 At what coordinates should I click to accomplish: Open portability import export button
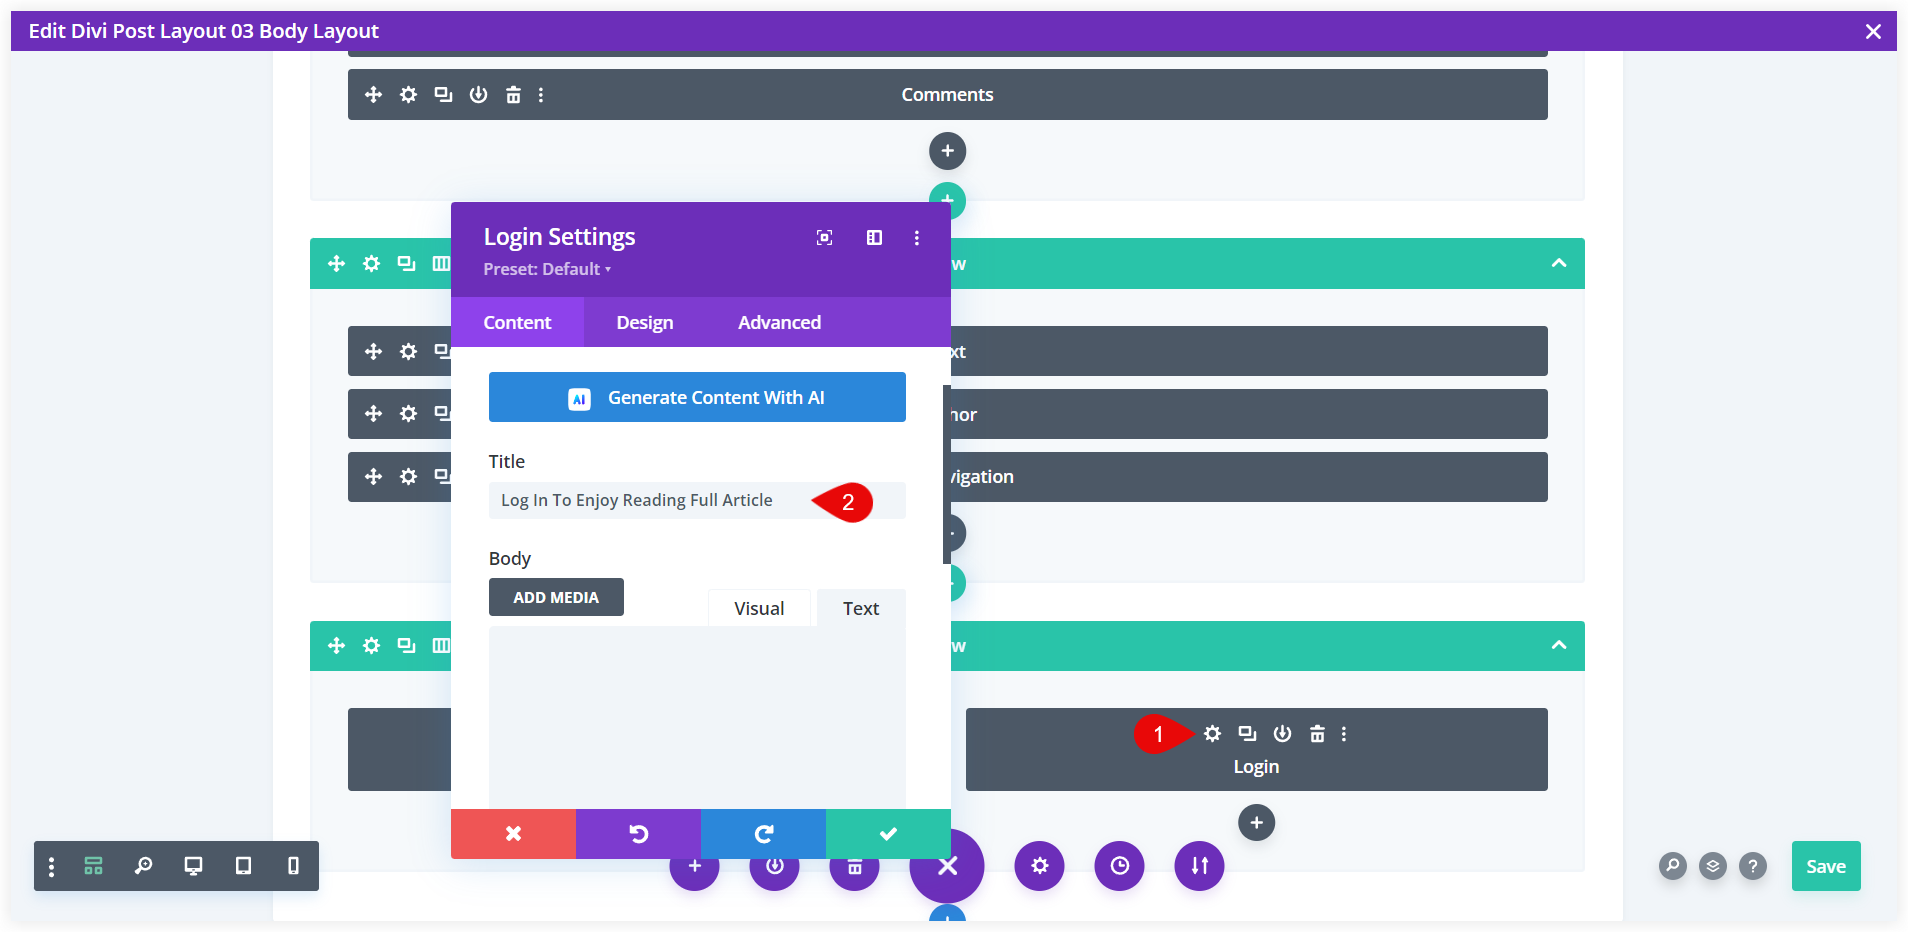pos(1199,866)
